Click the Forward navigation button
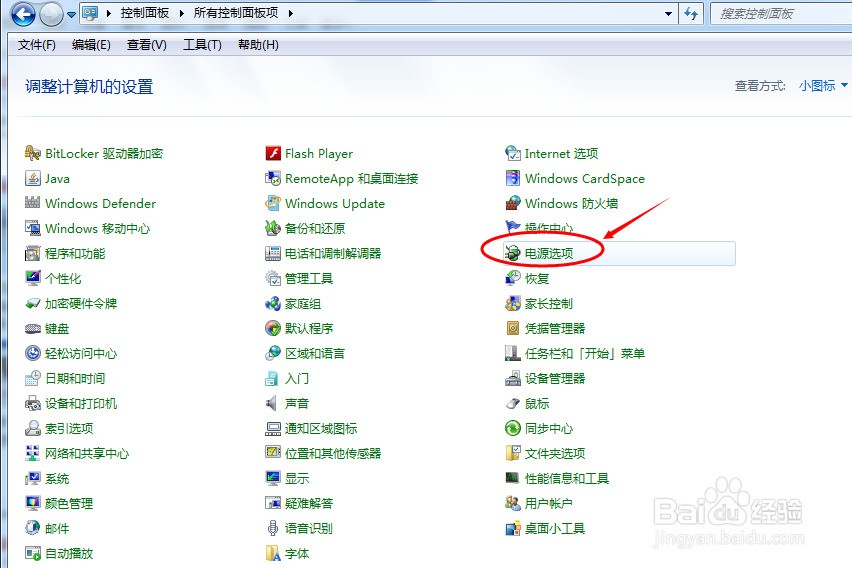 click(x=52, y=15)
